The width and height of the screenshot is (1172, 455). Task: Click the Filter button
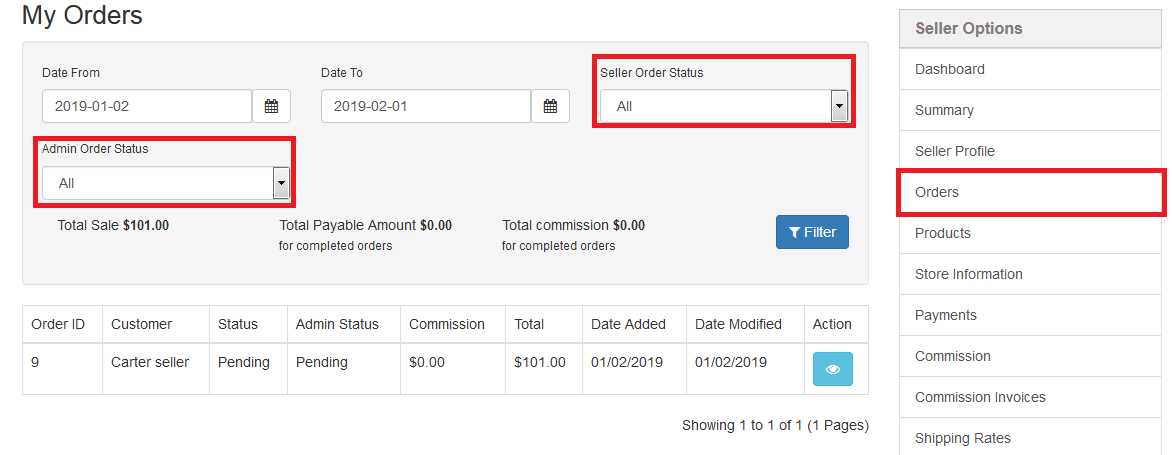812,232
